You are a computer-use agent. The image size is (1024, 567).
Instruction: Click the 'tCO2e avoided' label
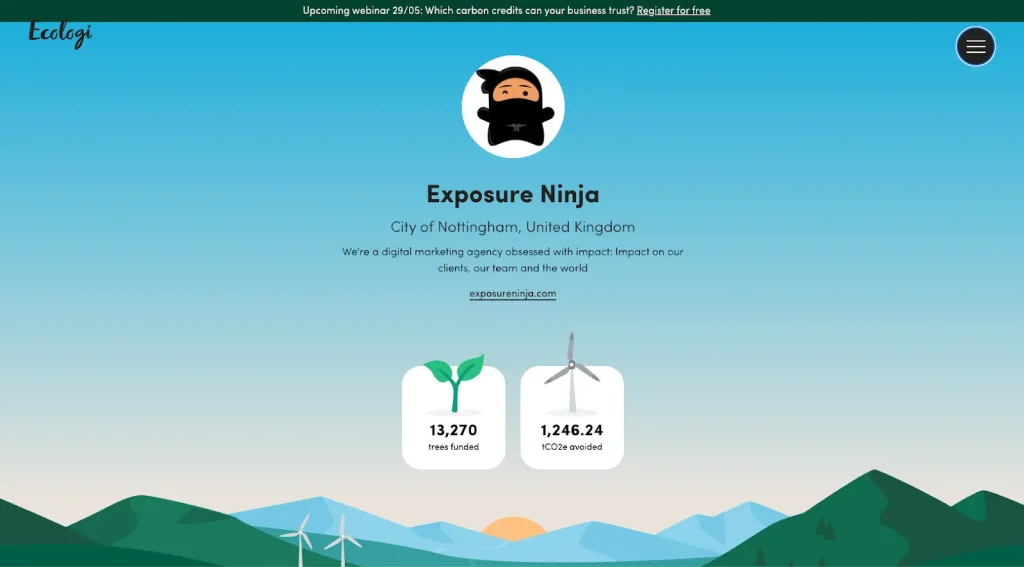point(572,447)
